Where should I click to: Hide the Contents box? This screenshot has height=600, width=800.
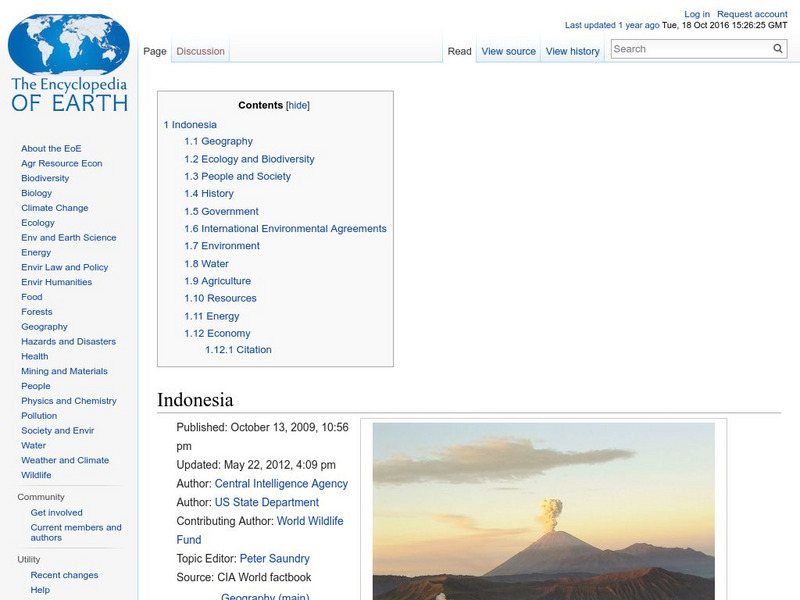click(x=297, y=104)
